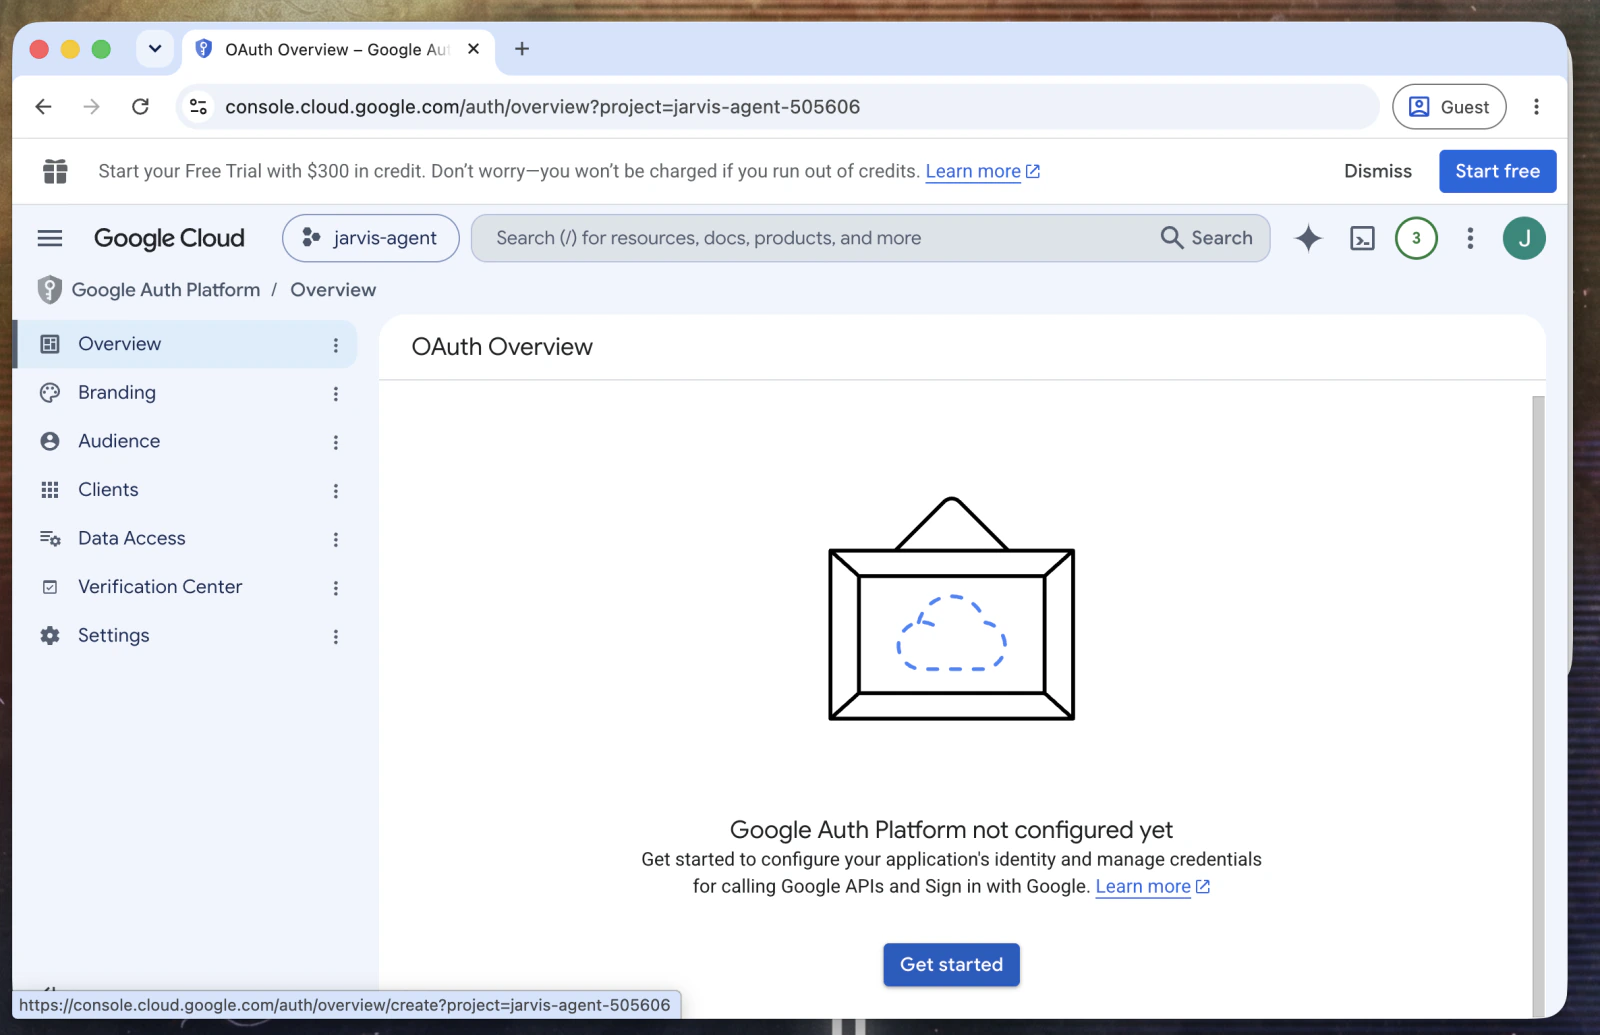Activate Cloud Shell terminal icon
The width and height of the screenshot is (1600, 1035).
(1362, 238)
